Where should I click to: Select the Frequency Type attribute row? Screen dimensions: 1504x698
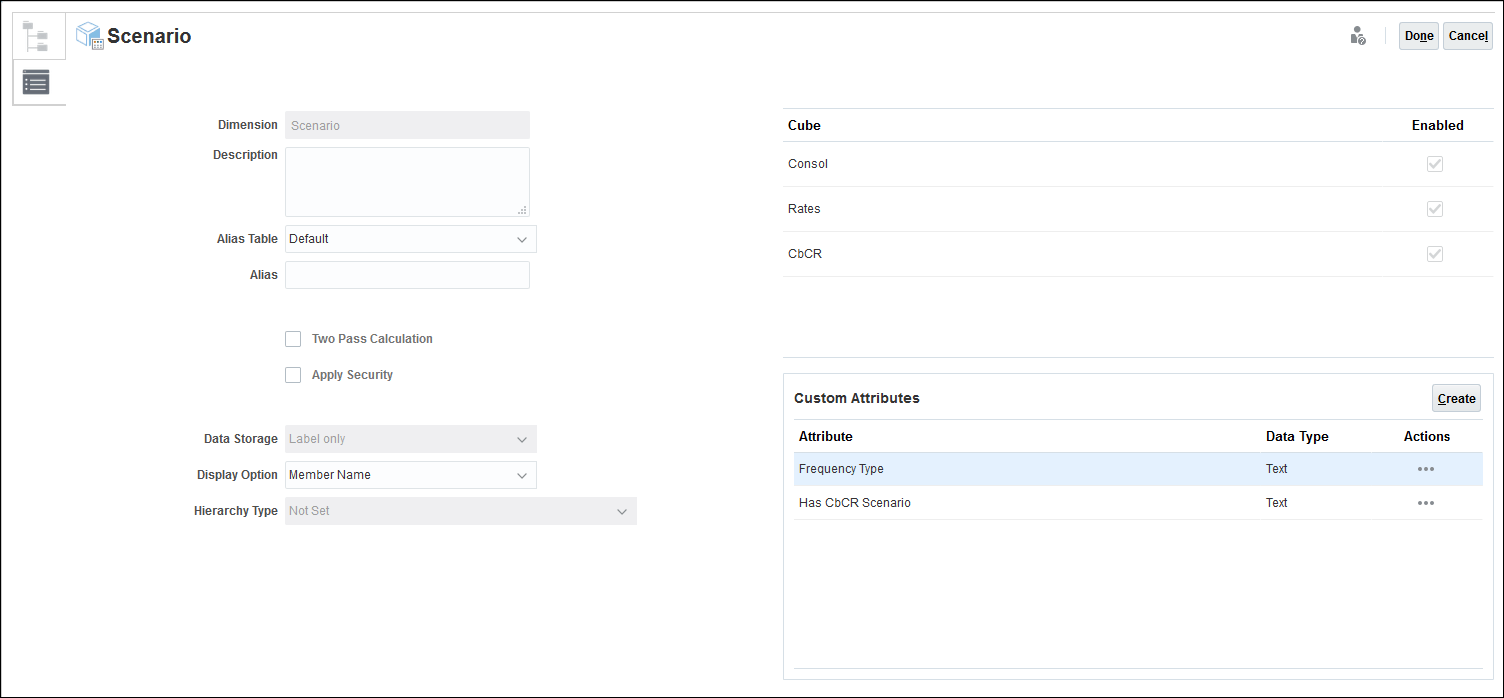point(1138,469)
